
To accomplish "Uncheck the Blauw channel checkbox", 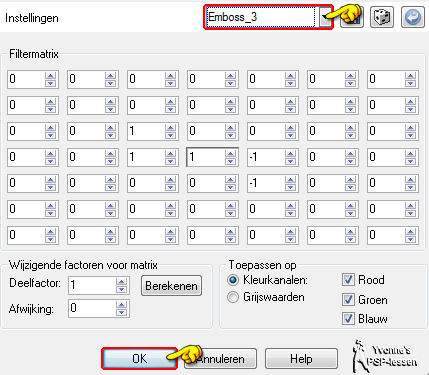I will click(348, 319).
